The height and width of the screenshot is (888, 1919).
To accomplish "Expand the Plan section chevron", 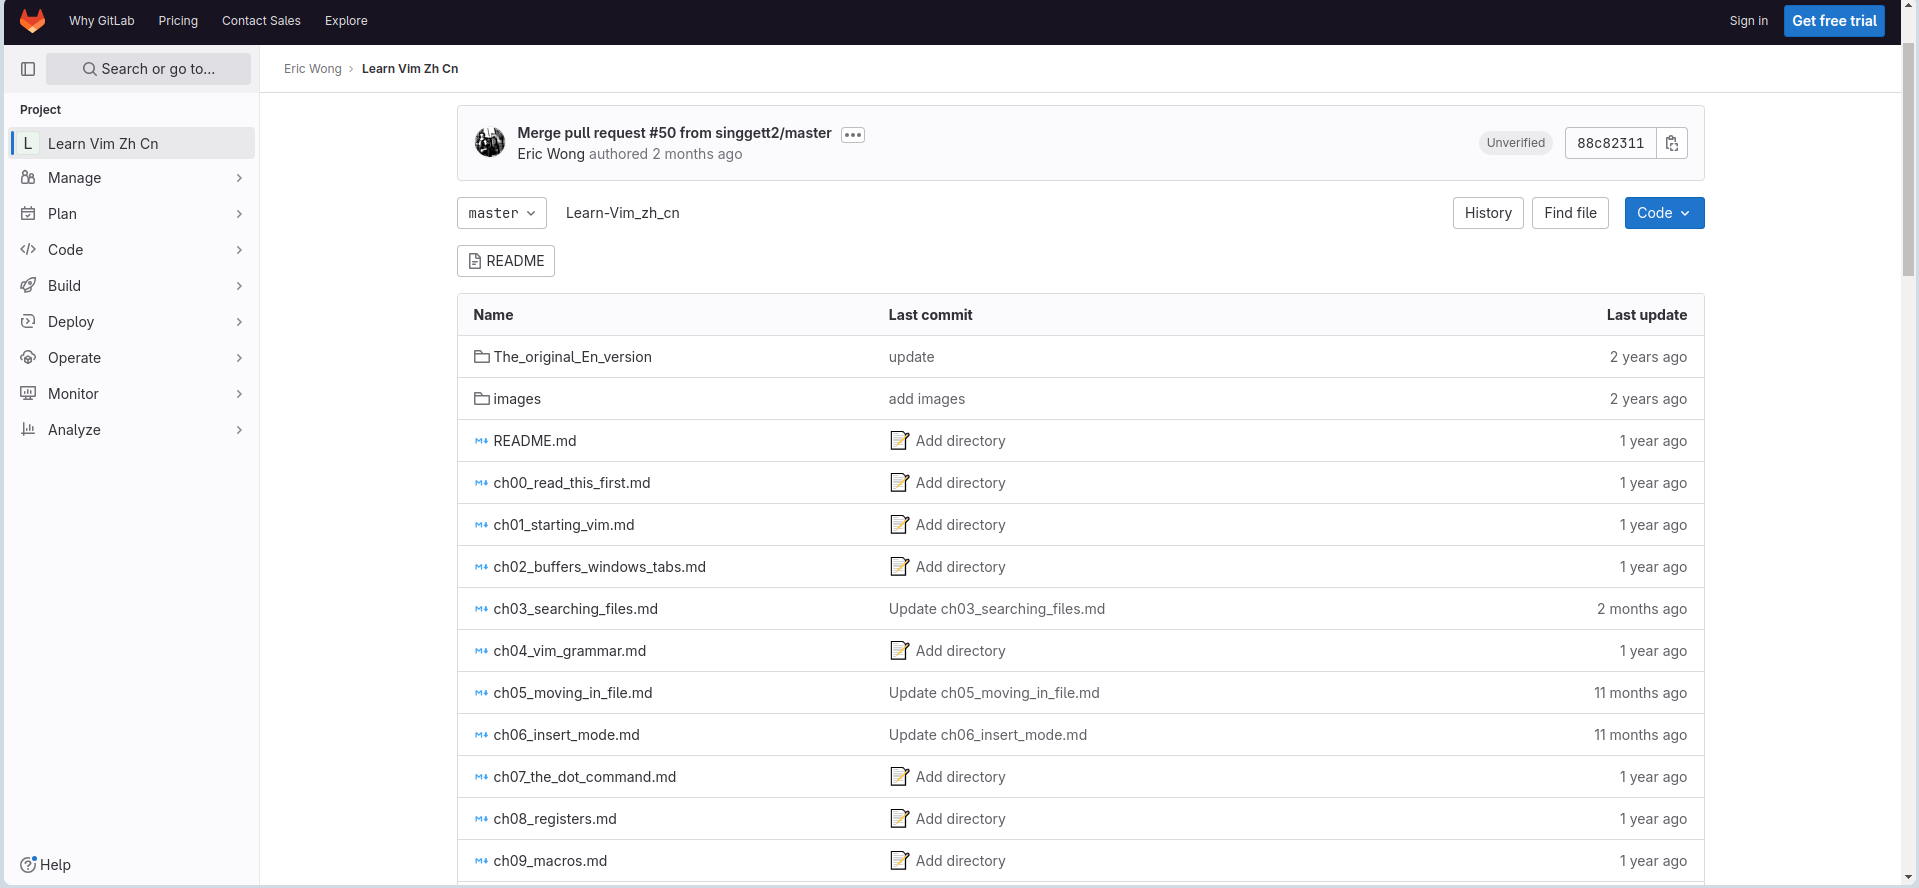I will [x=239, y=214].
